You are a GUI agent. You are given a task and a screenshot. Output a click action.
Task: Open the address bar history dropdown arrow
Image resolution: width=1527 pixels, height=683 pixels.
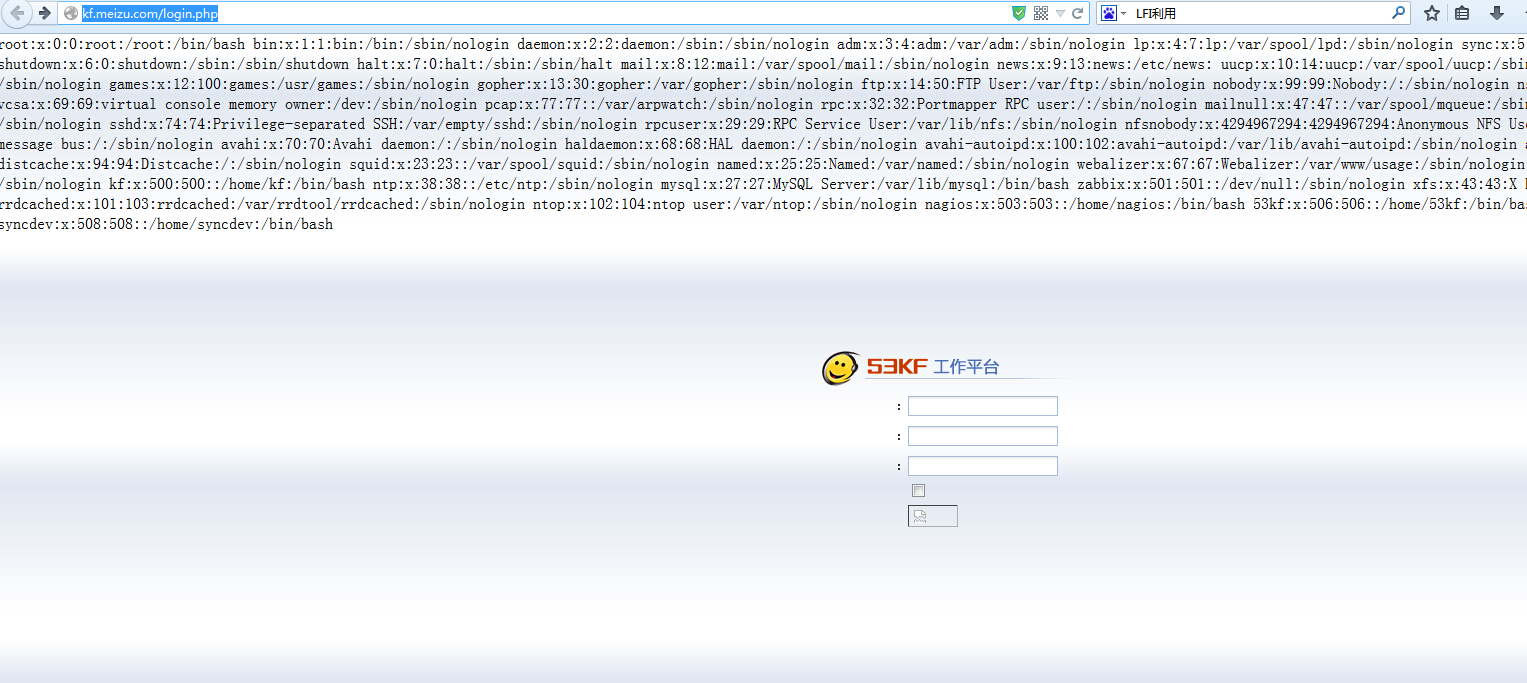(1060, 13)
